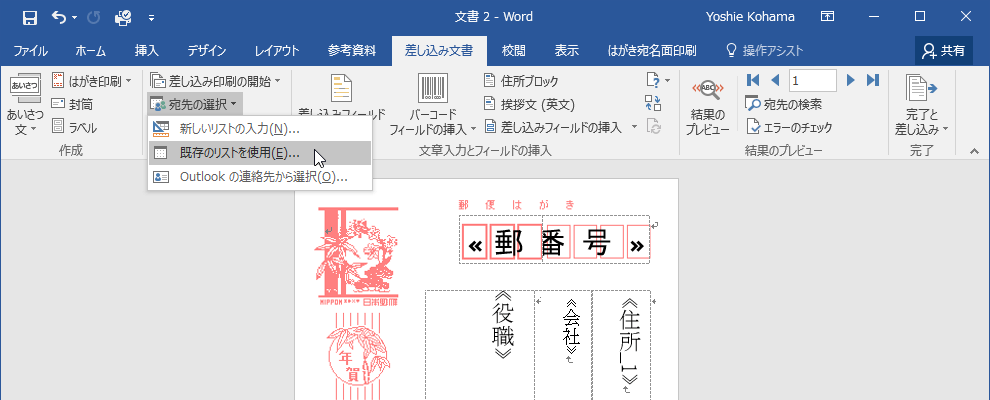Switch to the 表示 tab
The width and height of the screenshot is (990, 400).
click(566, 51)
